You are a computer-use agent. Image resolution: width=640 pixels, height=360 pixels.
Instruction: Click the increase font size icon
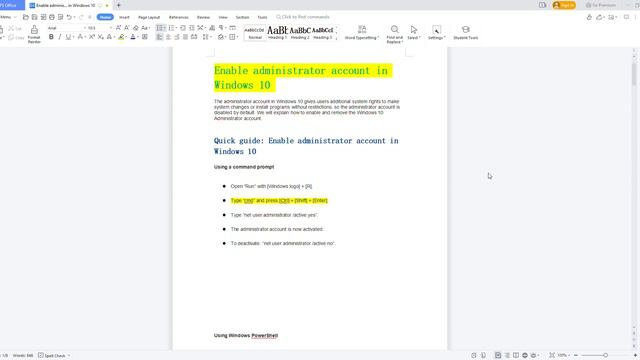[x=118, y=28]
